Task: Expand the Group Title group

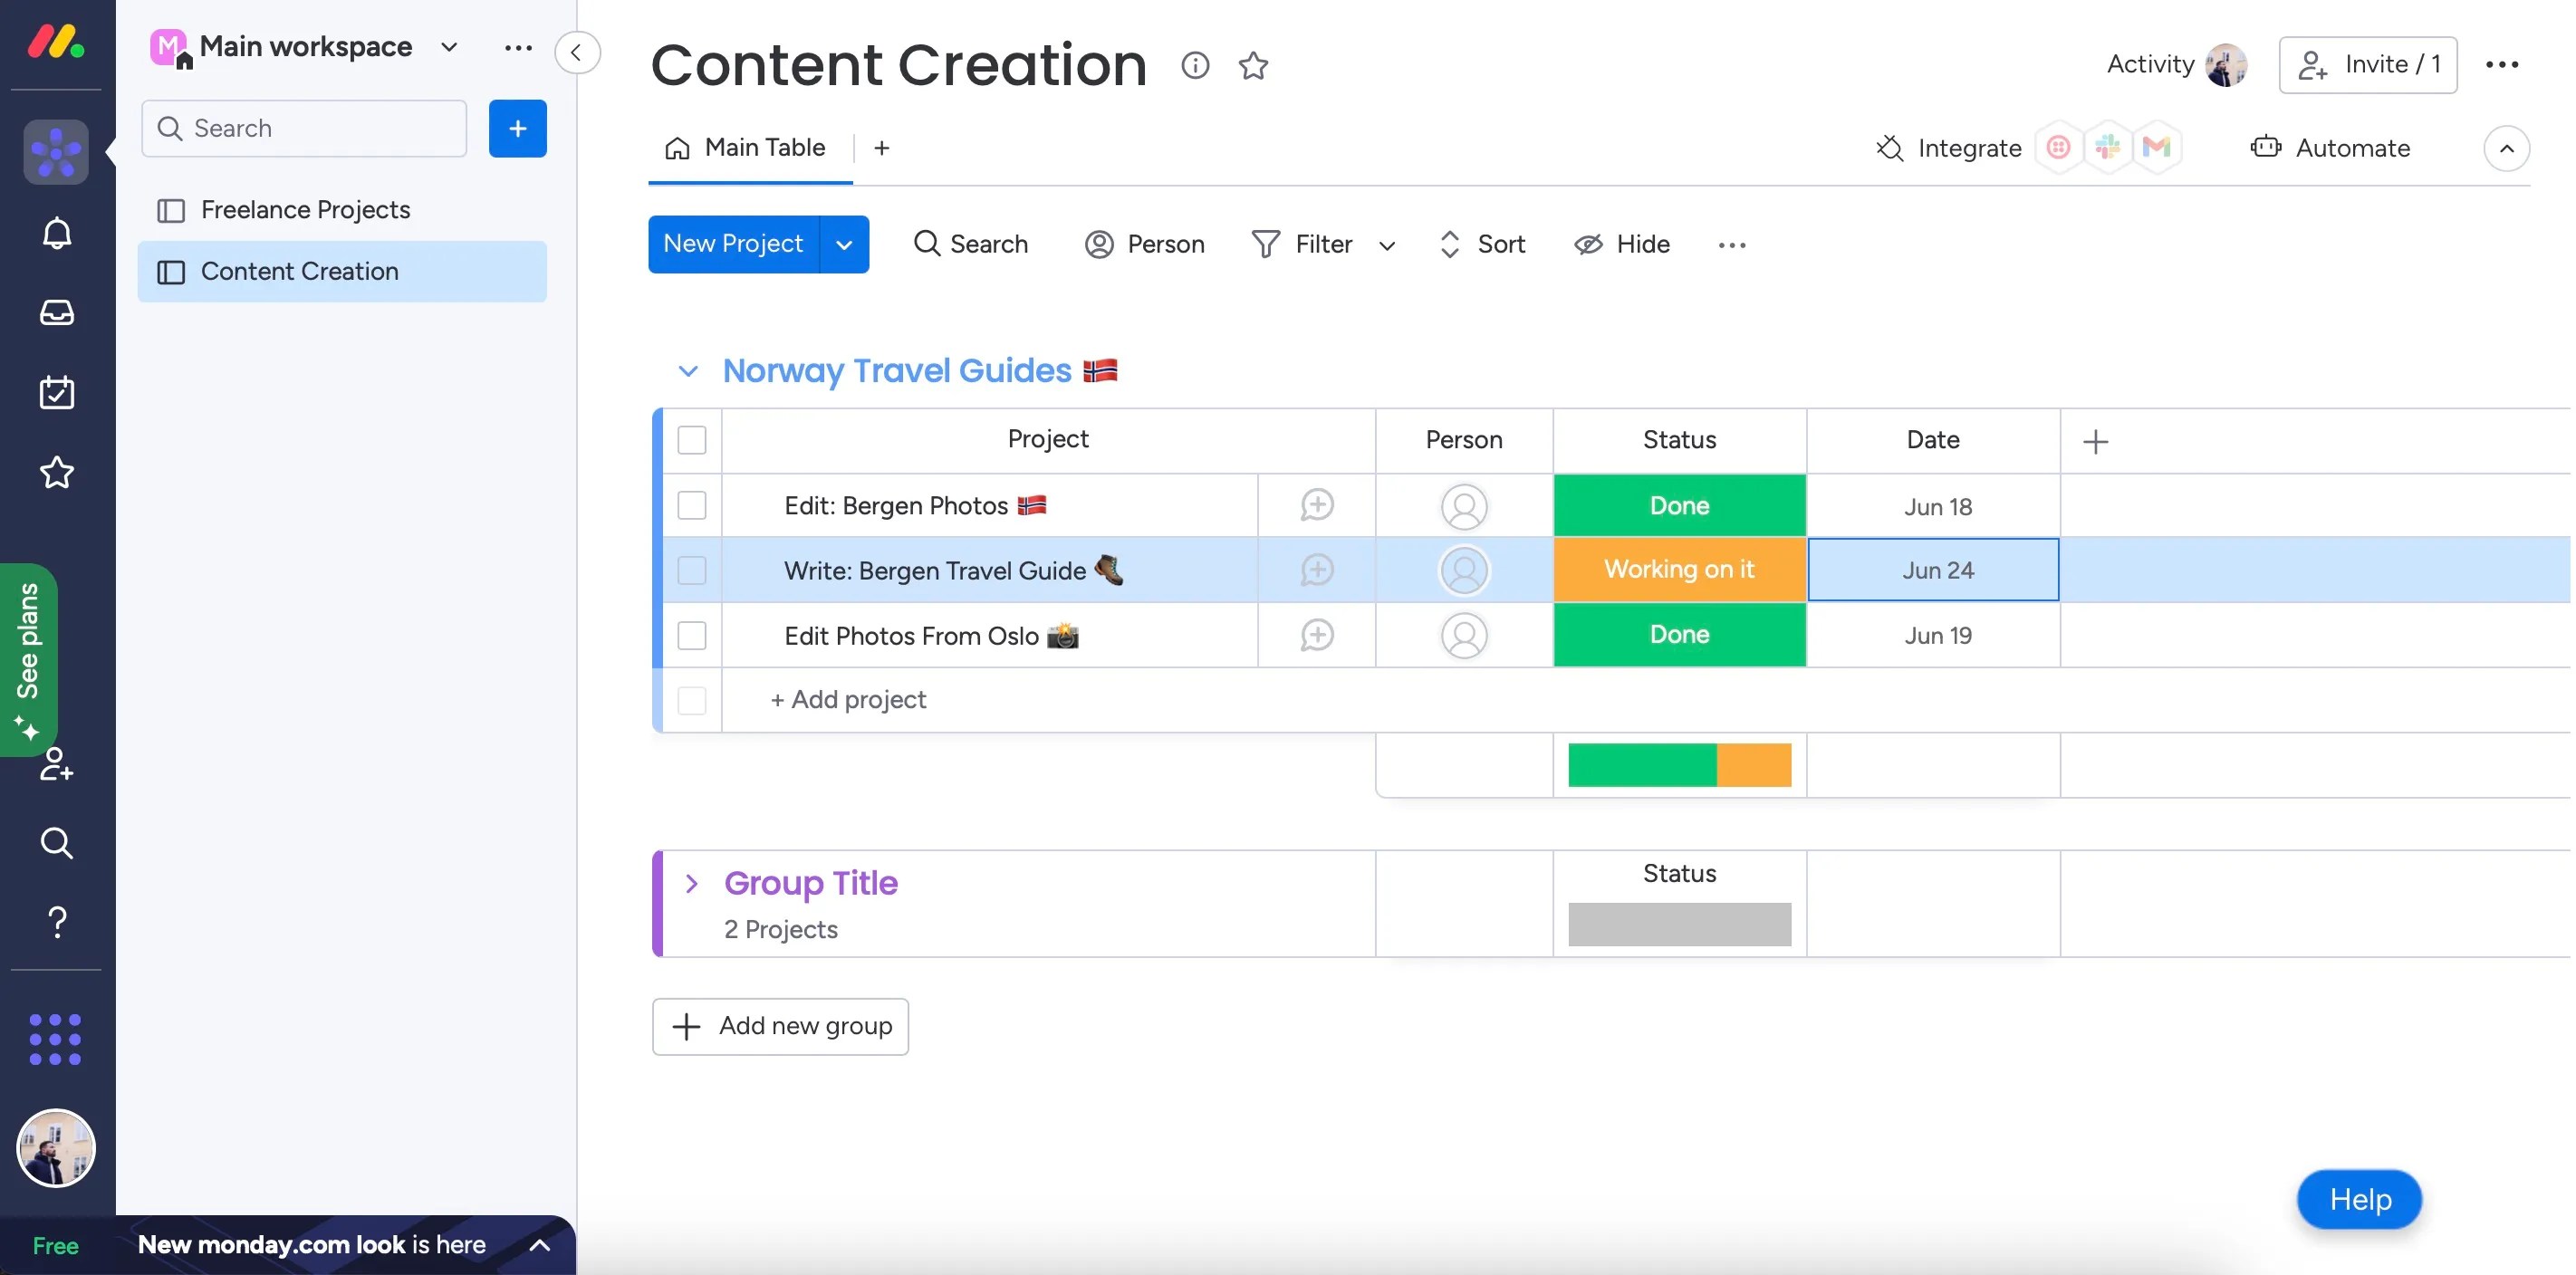Action: (x=691, y=883)
